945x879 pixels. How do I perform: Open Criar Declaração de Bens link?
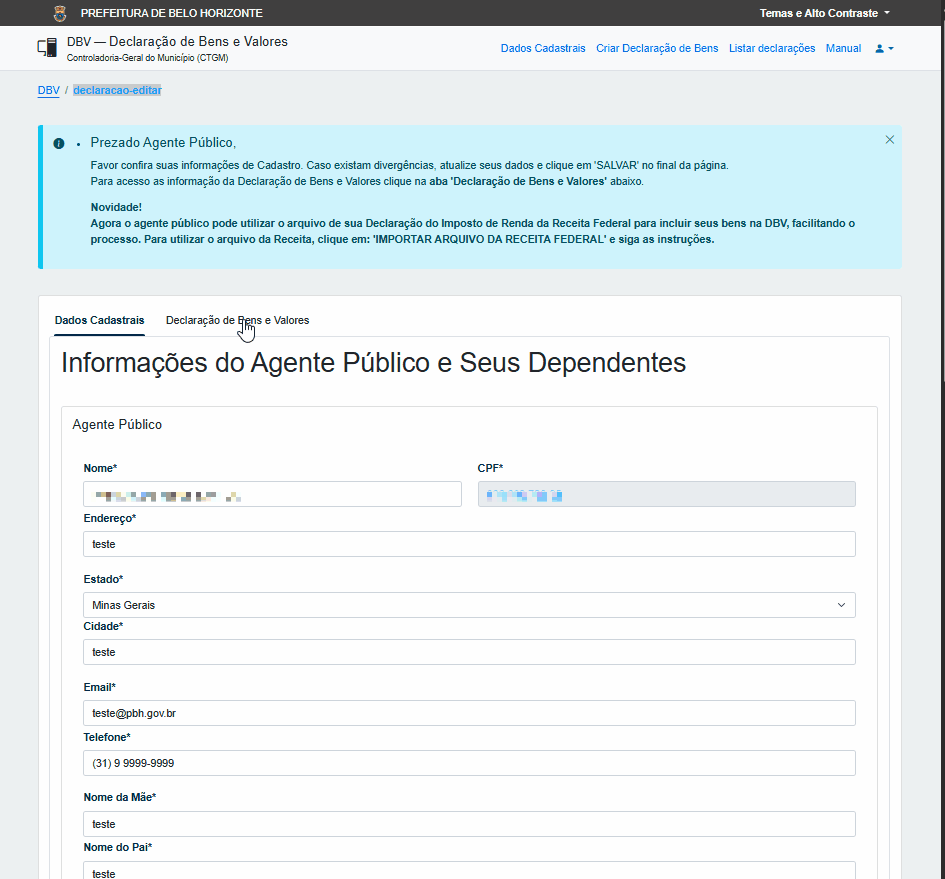(657, 48)
